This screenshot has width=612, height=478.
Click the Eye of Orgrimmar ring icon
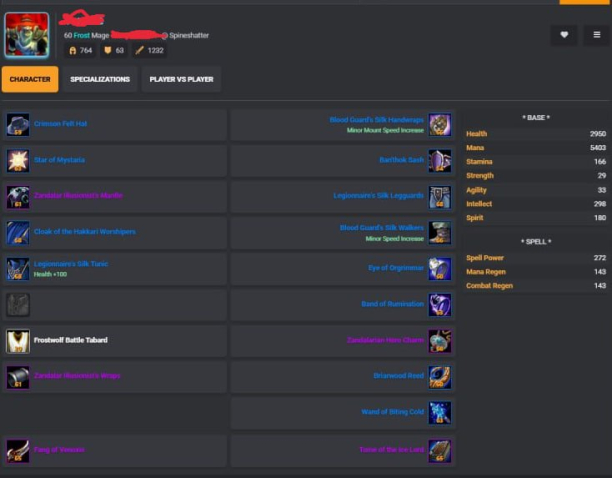[440, 269]
